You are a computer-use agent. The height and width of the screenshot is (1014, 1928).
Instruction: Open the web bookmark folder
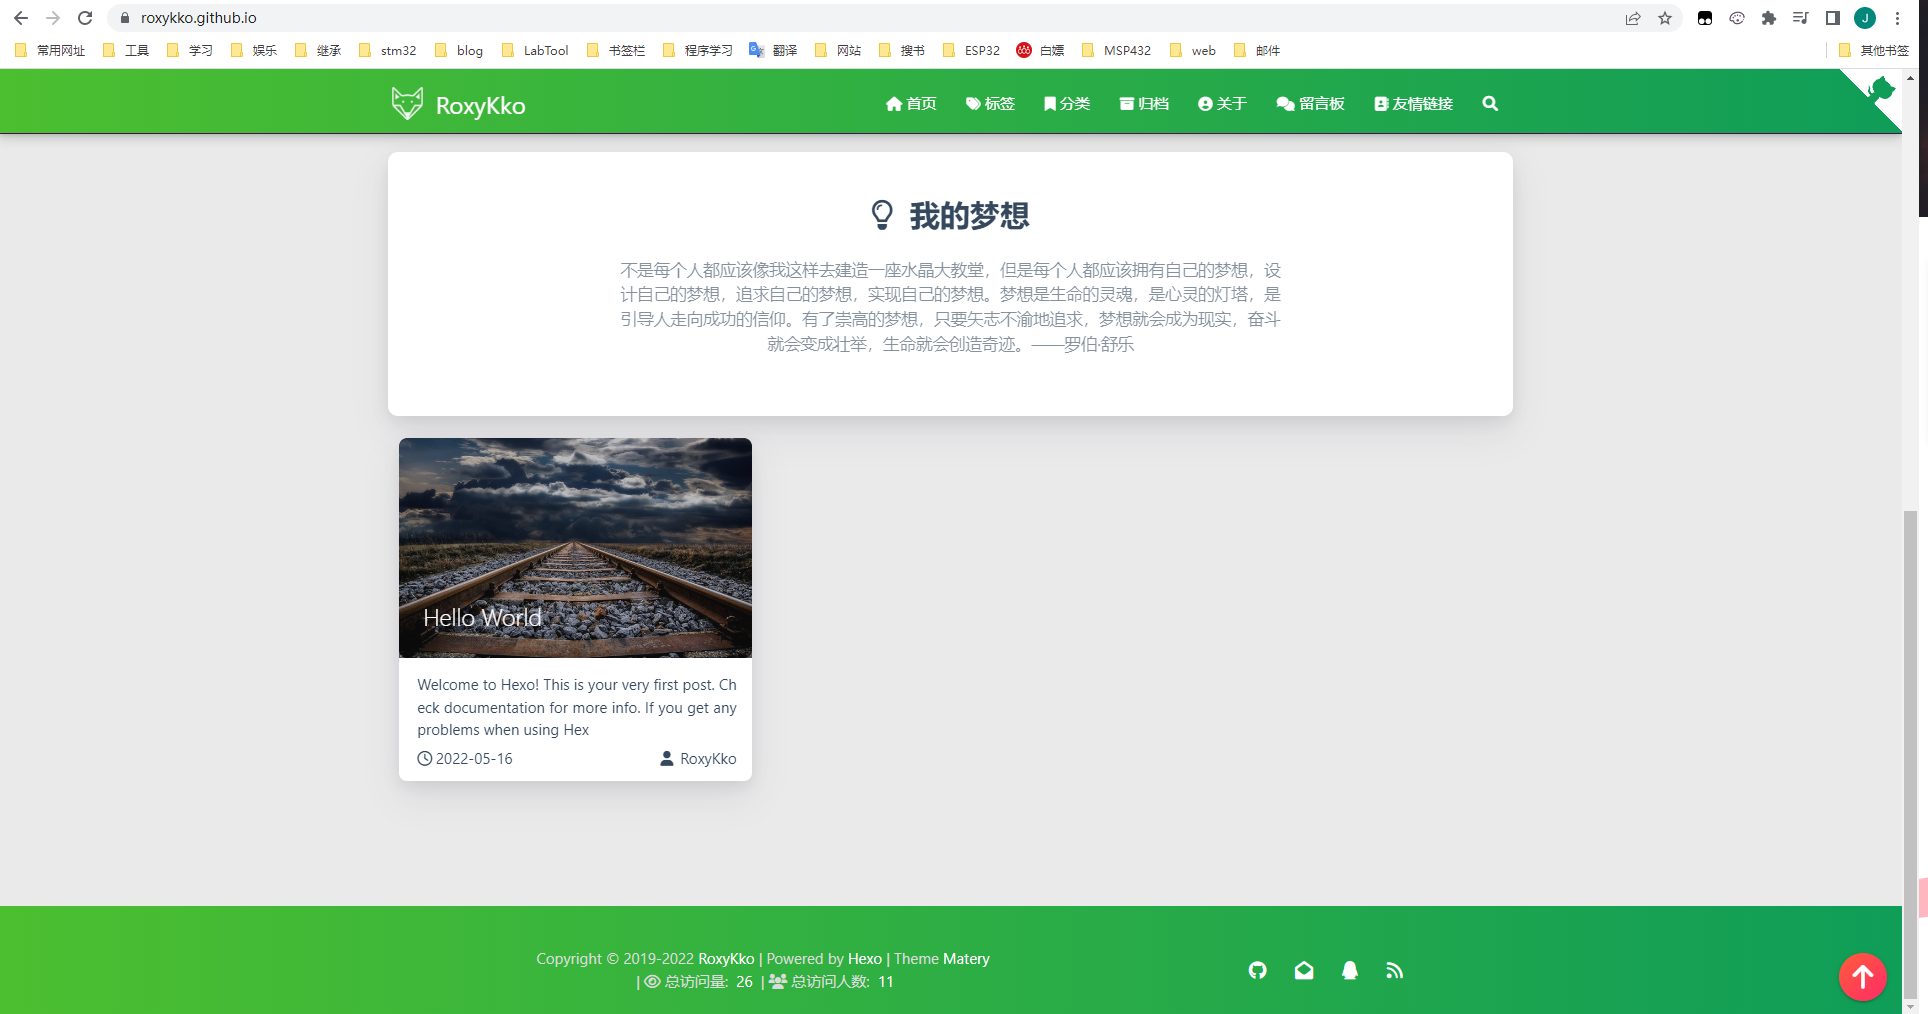coord(1193,50)
